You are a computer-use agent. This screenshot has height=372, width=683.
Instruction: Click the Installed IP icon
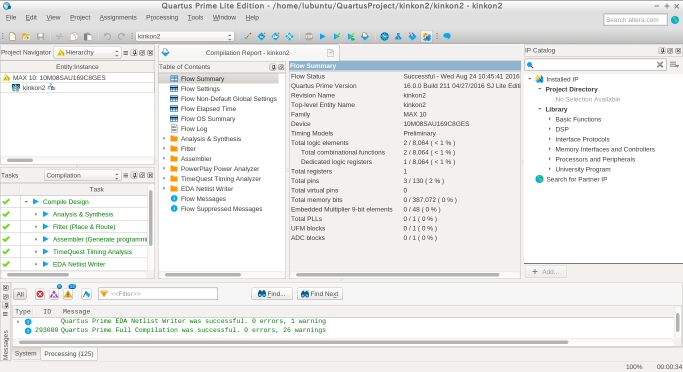coord(539,79)
